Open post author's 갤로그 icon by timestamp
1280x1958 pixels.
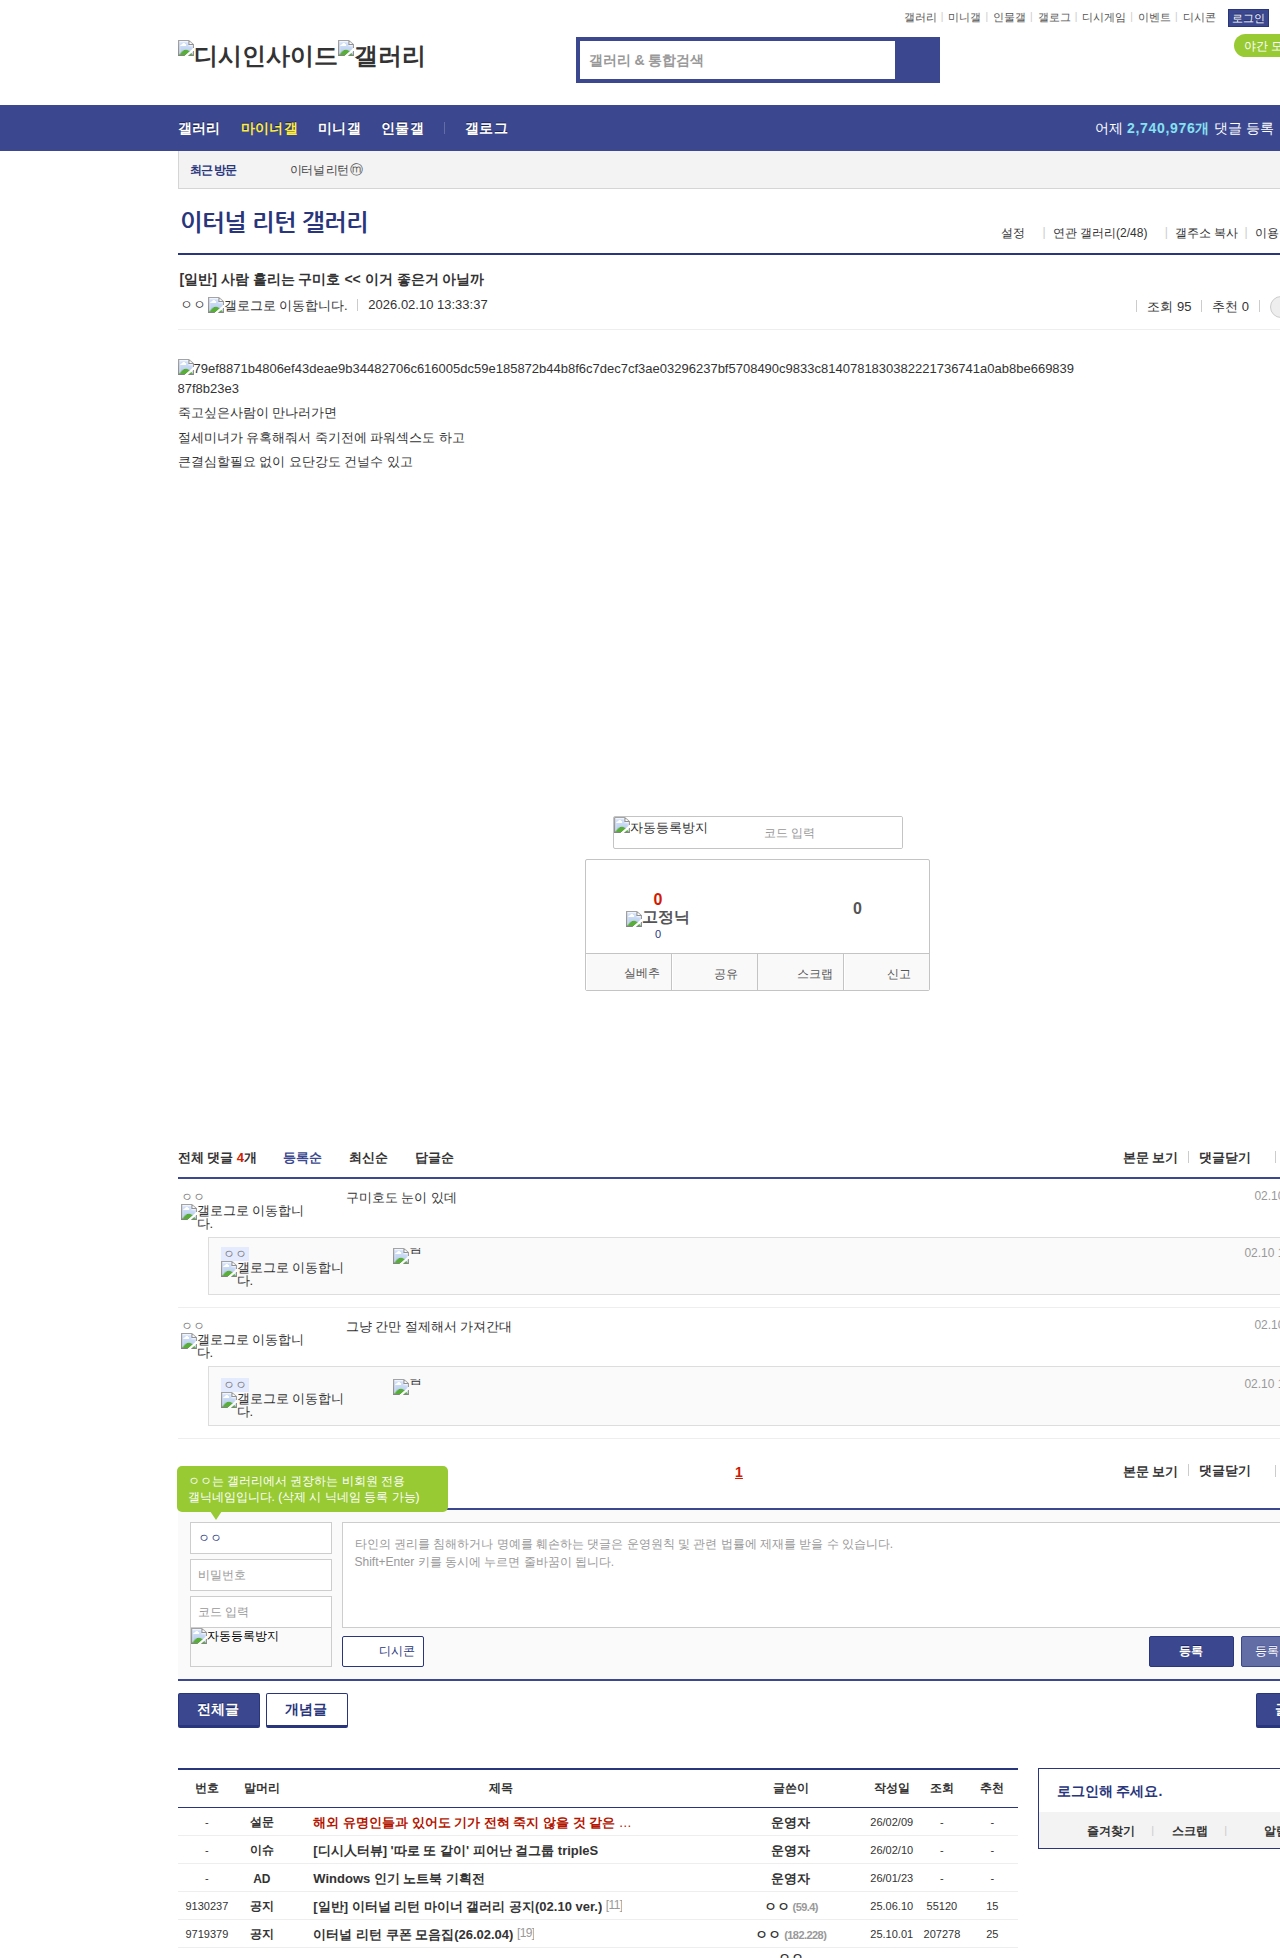tap(277, 306)
